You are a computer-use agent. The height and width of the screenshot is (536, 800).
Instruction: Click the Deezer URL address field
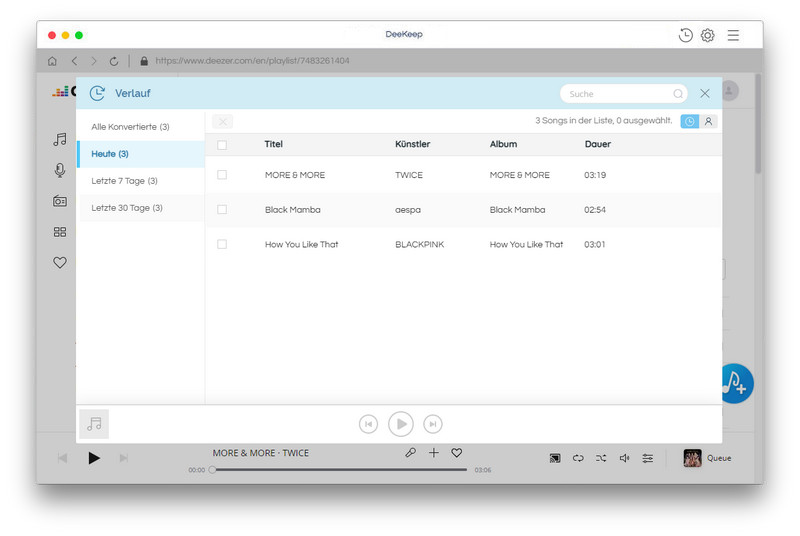252,61
